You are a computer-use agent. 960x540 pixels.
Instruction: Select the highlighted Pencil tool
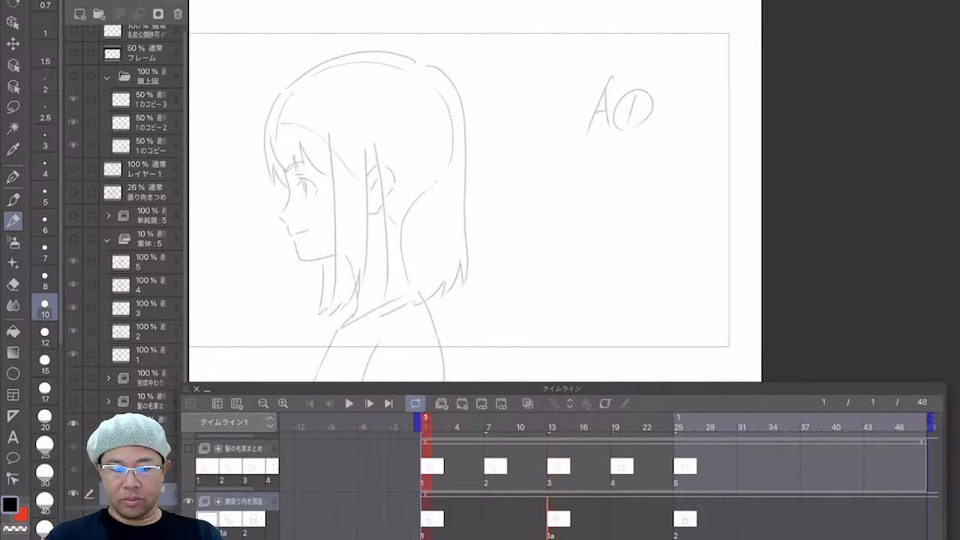click(x=13, y=220)
